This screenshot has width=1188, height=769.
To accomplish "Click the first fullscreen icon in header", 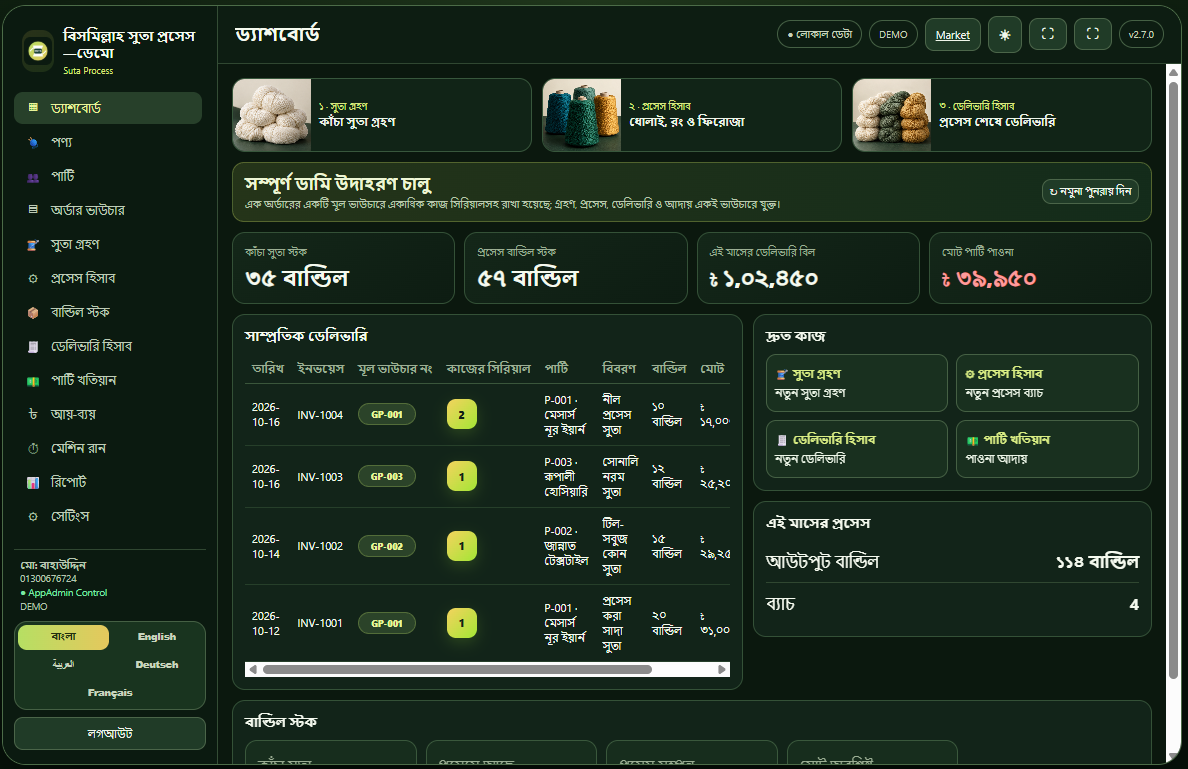I will (x=1048, y=34).
